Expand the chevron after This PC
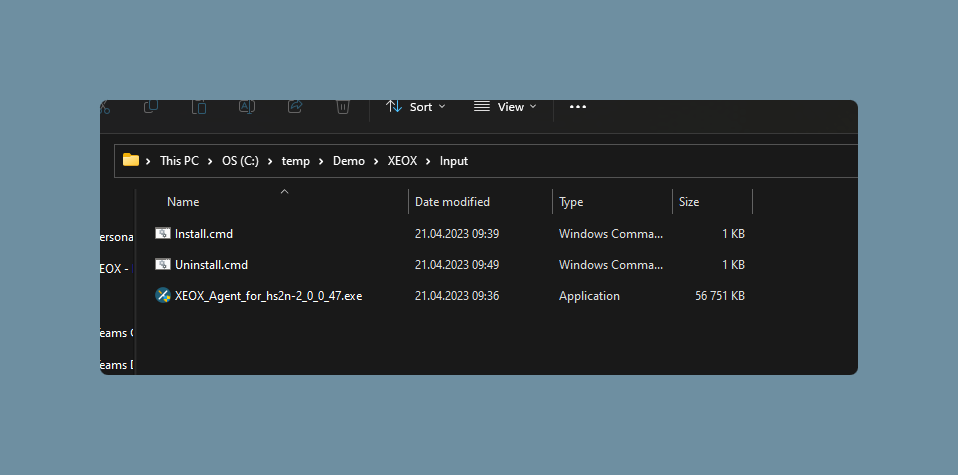The height and width of the screenshot is (475, 958). point(210,161)
